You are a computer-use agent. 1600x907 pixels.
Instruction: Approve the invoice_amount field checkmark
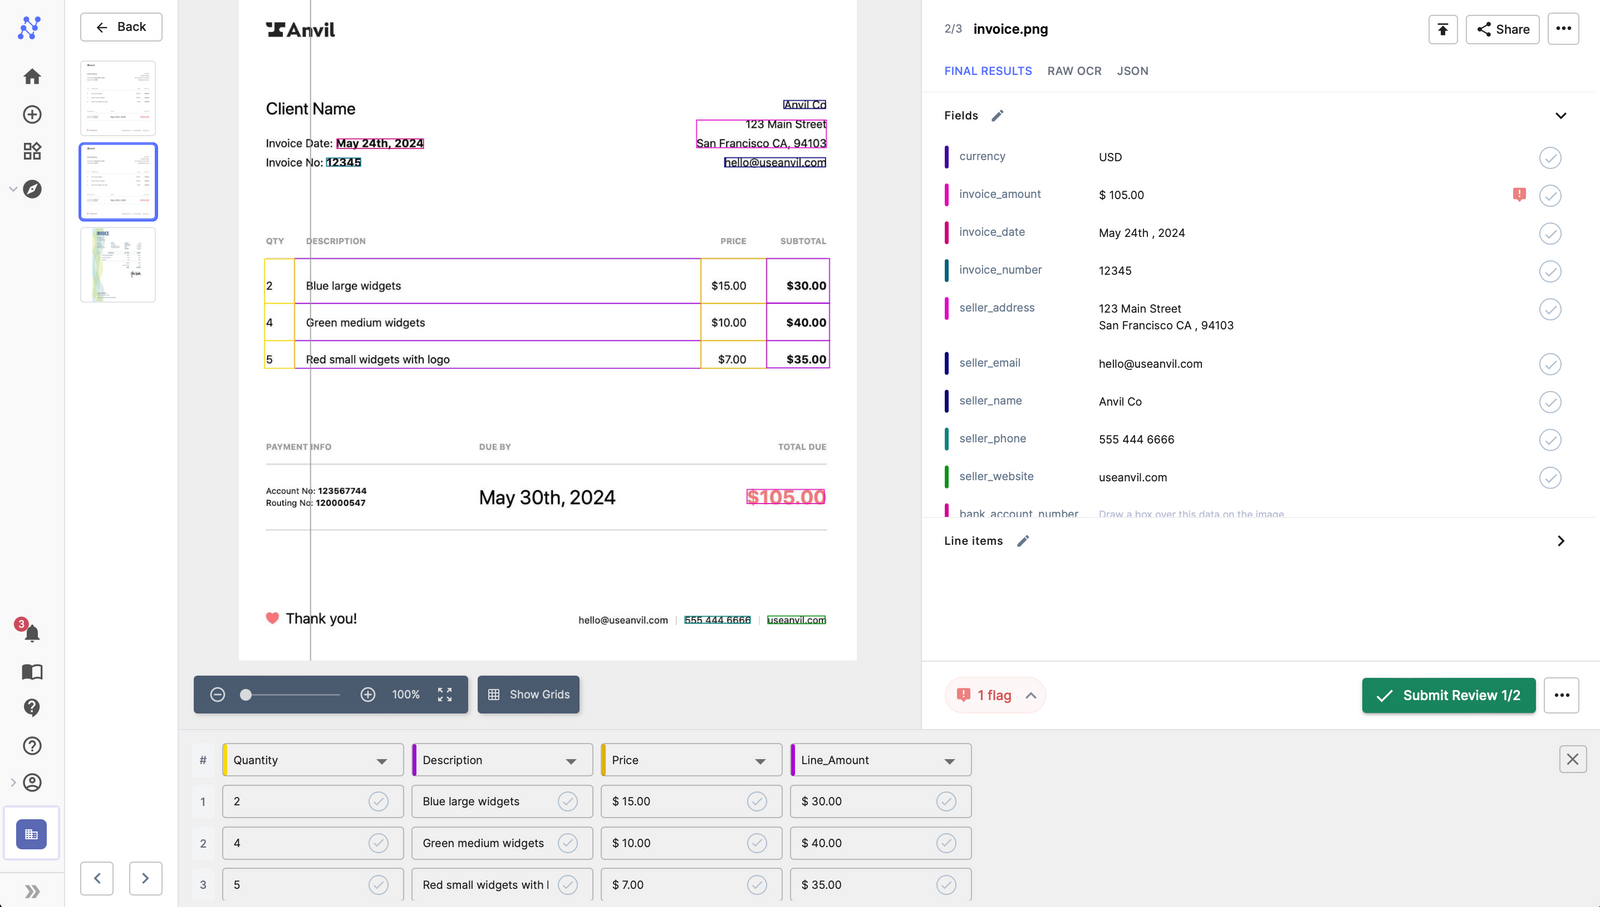pyautogui.click(x=1550, y=196)
